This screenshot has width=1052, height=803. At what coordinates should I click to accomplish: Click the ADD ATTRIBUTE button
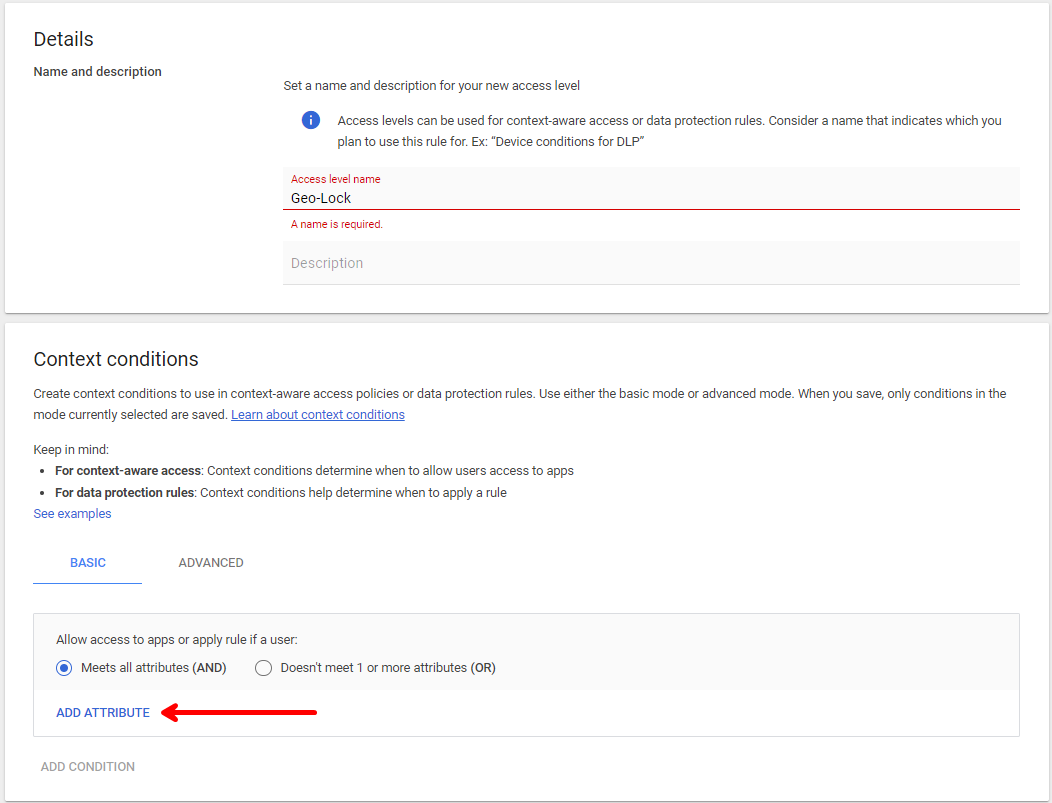pyautogui.click(x=103, y=712)
